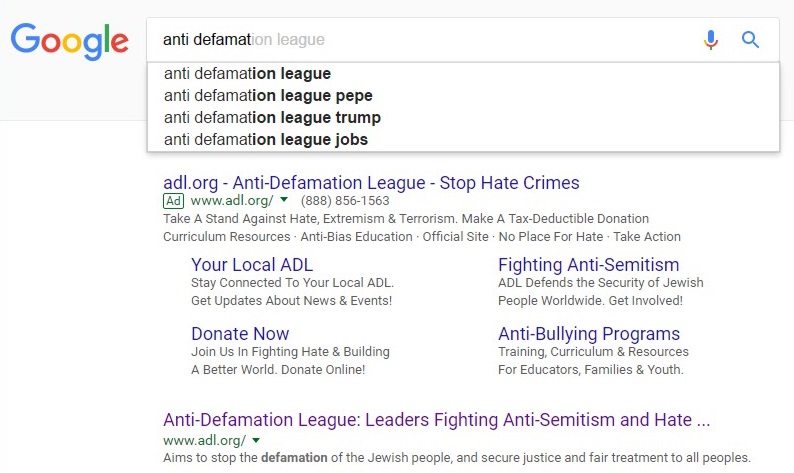Visit the 'Fighting Anti-Semitism' sitelink
Screen dimensions: 794x473
(588, 265)
